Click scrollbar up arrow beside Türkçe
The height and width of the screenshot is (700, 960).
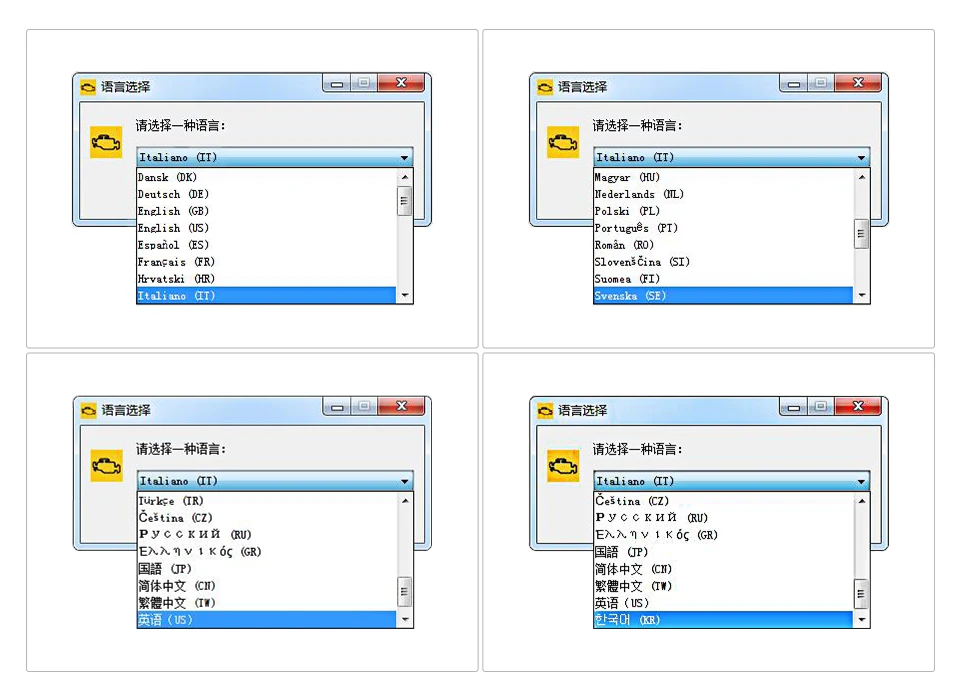click(x=404, y=500)
